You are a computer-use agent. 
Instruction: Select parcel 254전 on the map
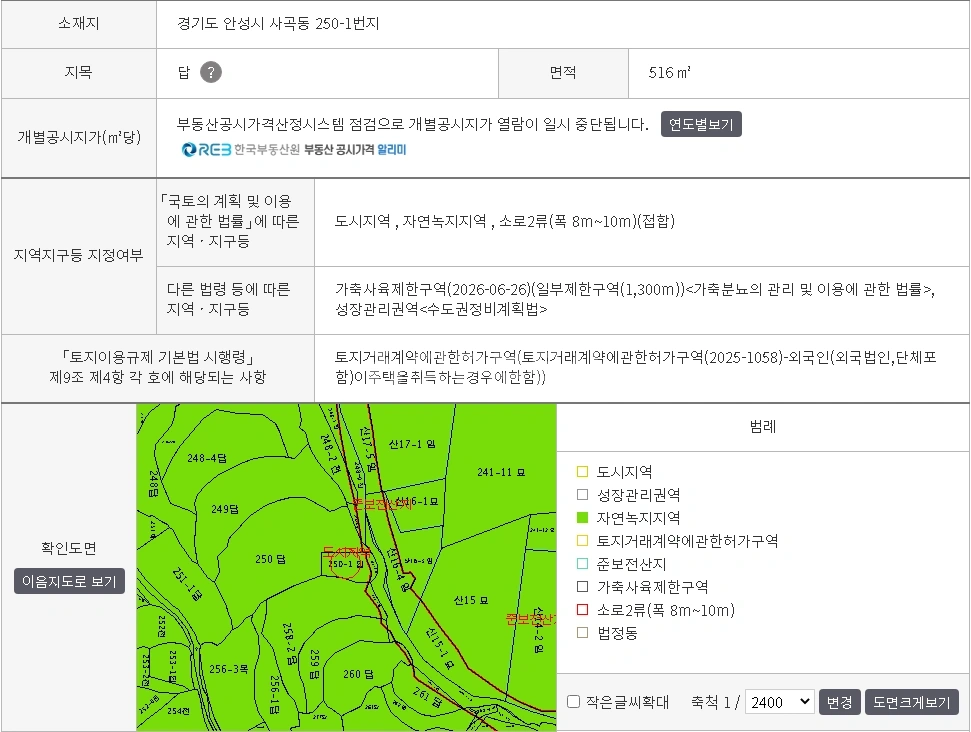[x=178, y=711]
